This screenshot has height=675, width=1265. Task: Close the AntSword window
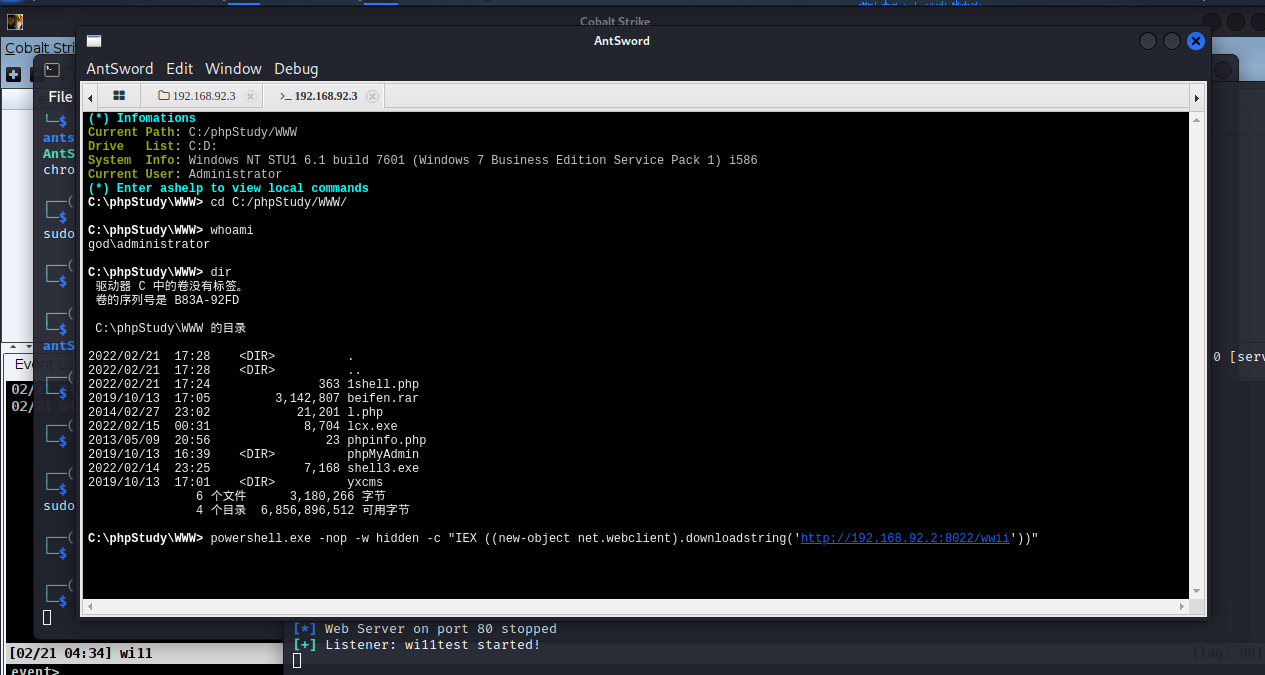point(1196,41)
